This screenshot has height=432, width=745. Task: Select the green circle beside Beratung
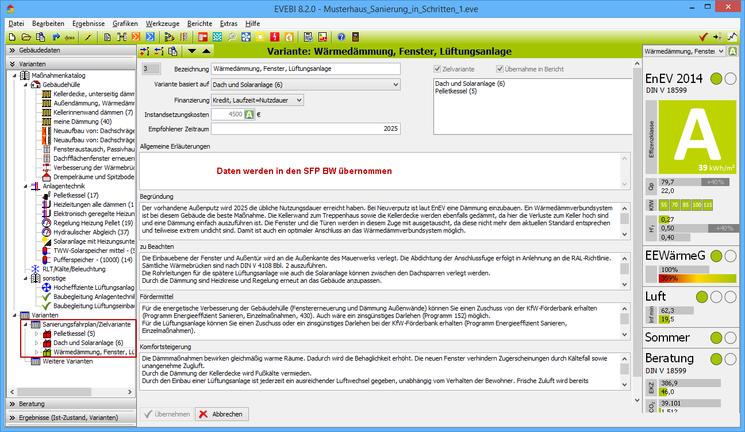(x=716, y=359)
